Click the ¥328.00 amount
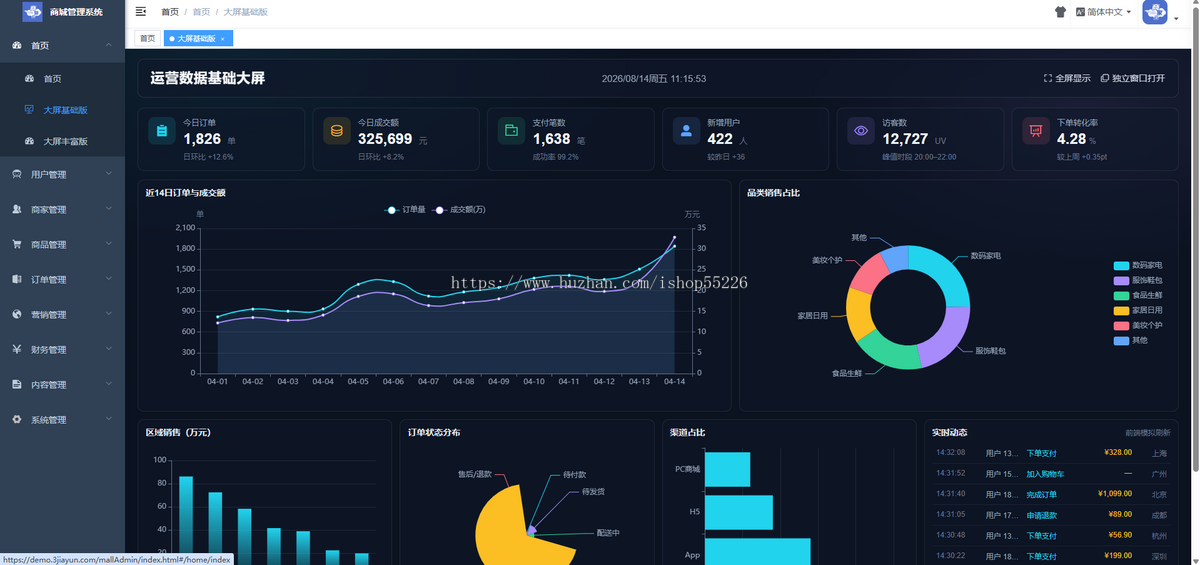The height and width of the screenshot is (565, 1200). click(x=1118, y=453)
